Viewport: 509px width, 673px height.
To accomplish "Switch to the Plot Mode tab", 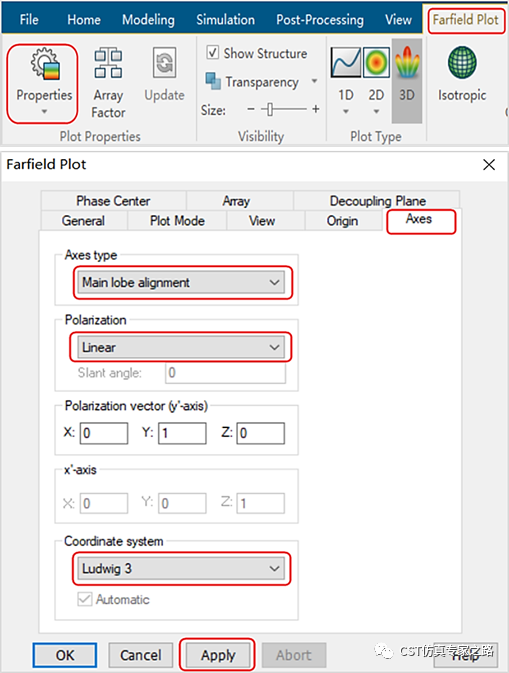I will (177, 221).
